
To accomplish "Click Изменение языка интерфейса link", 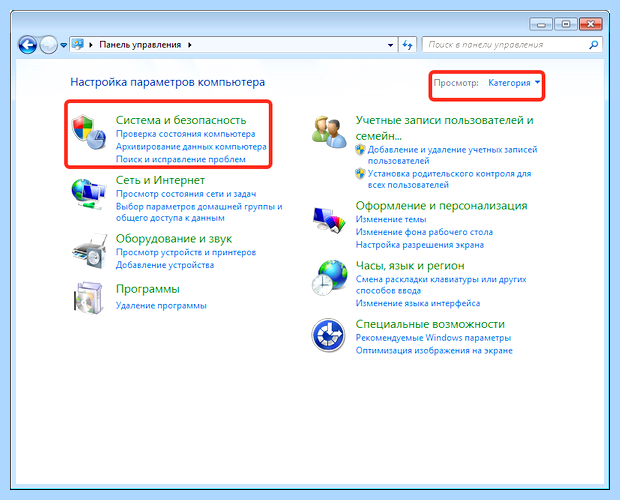I will pyautogui.click(x=418, y=303).
